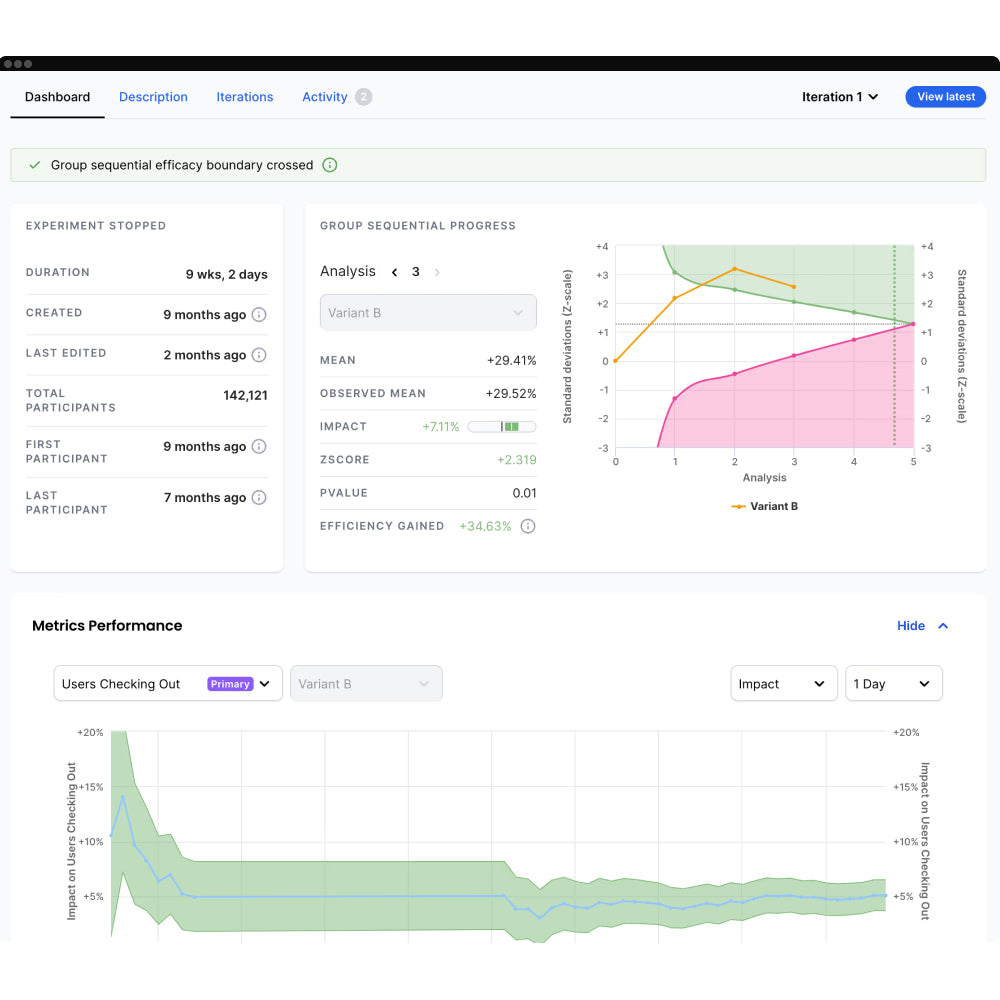
Task: Click the info icon next to Created date
Action: pos(259,313)
